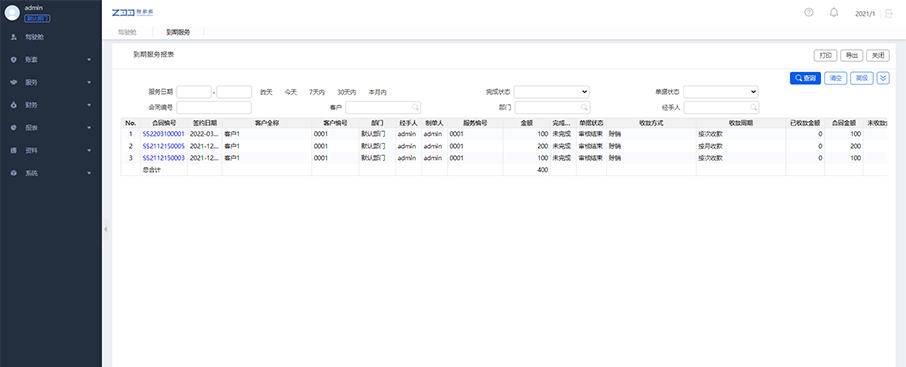Click the magnifier in the 客户 field

pyautogui.click(x=415, y=107)
